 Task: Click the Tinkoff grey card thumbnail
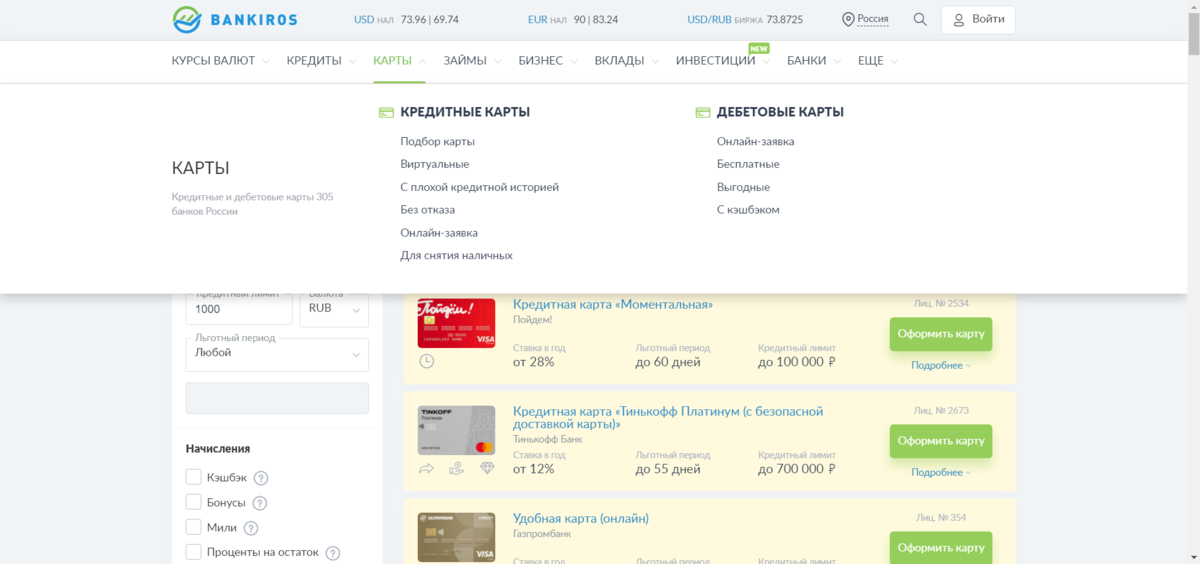456,430
